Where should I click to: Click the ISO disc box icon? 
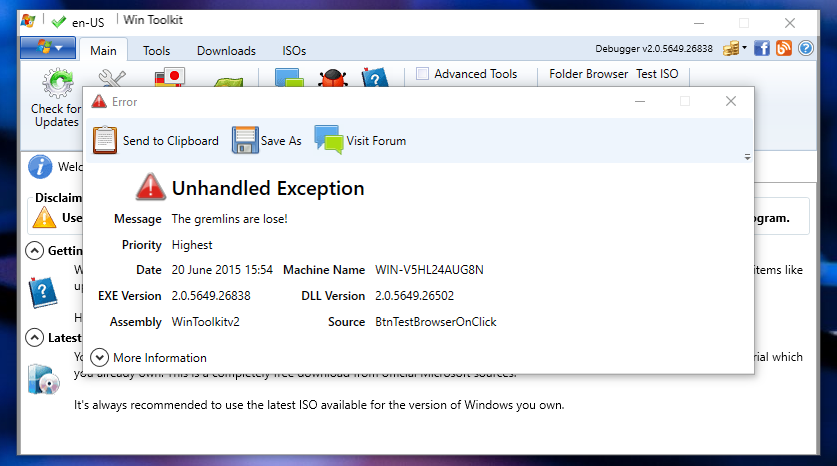pyautogui.click(x=43, y=379)
